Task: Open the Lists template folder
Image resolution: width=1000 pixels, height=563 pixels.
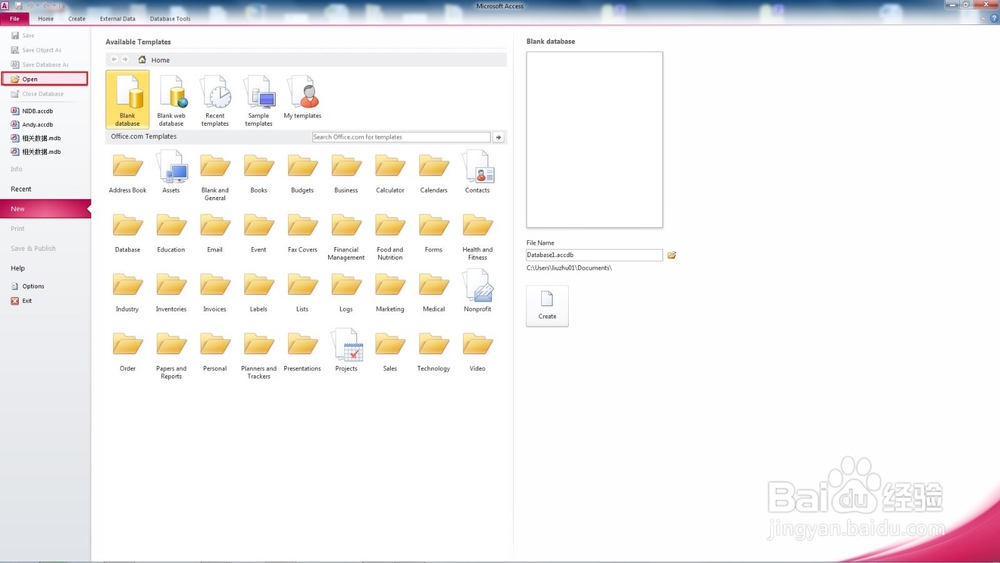Action: point(302,291)
